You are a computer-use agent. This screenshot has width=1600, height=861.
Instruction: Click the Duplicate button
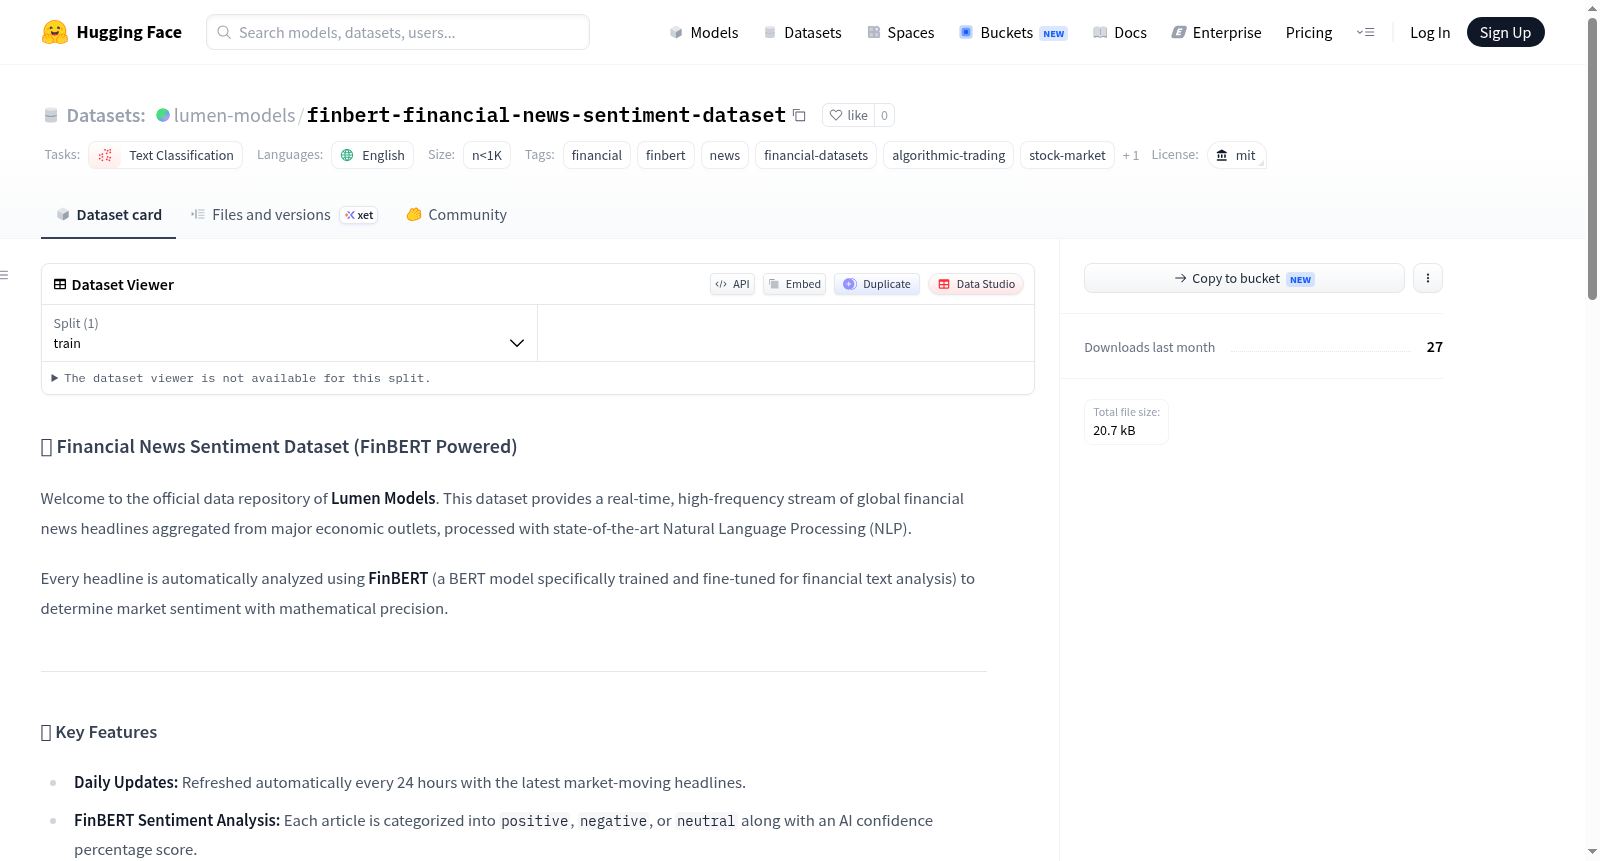click(x=877, y=284)
